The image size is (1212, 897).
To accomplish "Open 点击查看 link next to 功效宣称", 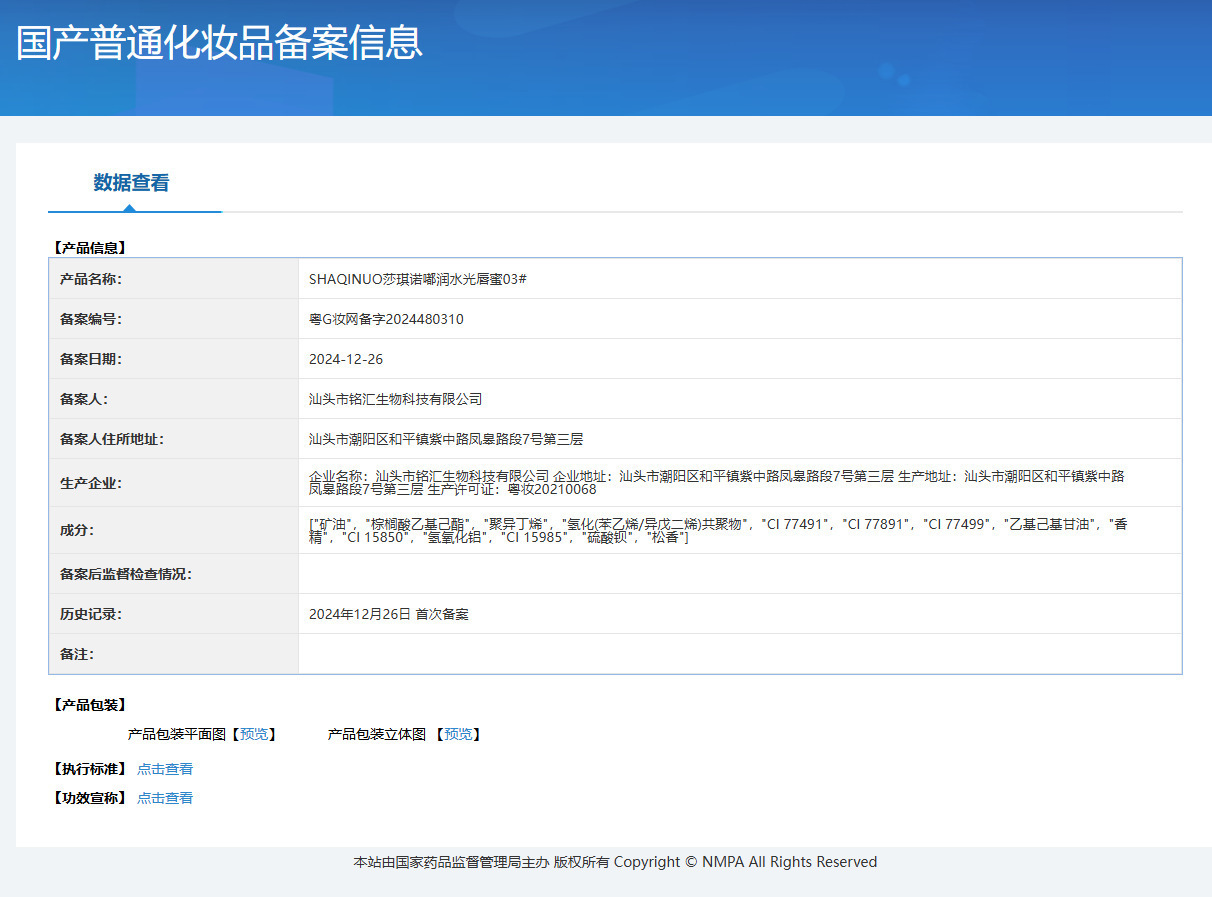I will point(165,798).
